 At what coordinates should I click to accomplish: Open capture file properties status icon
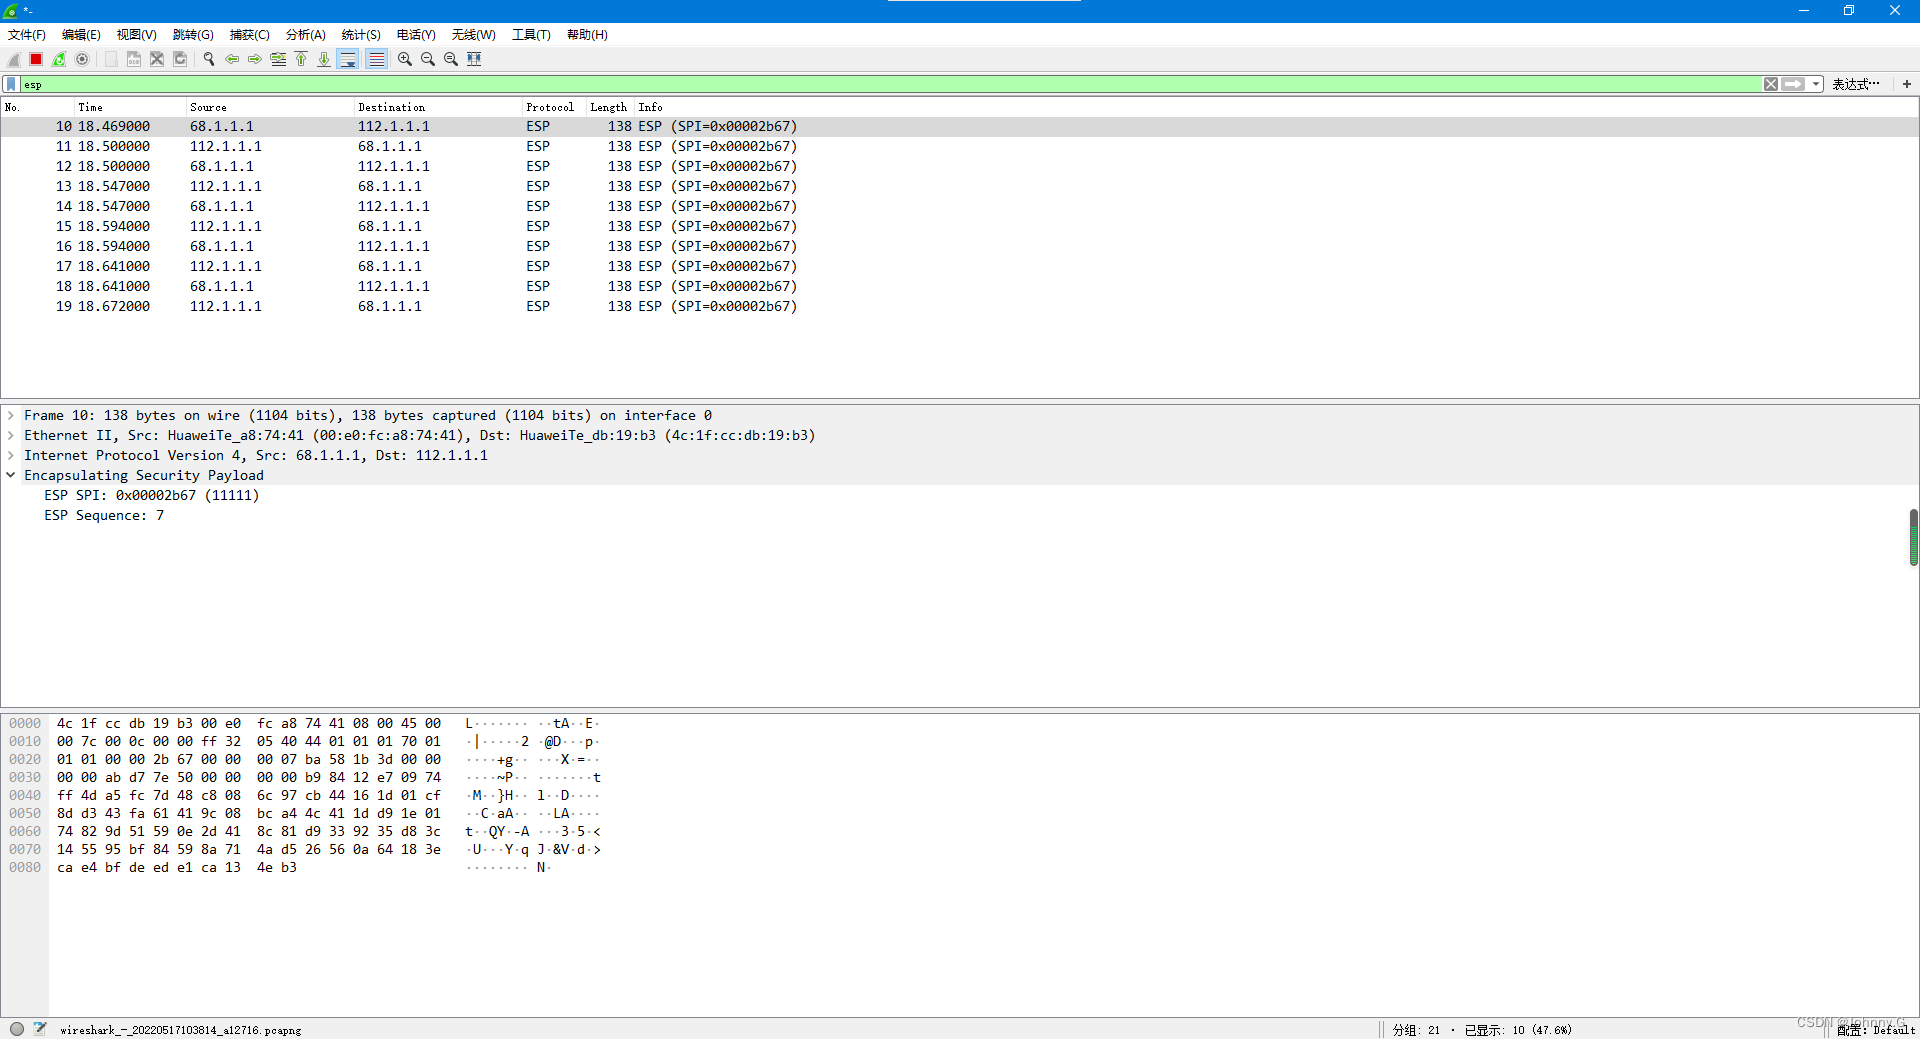(40, 1029)
